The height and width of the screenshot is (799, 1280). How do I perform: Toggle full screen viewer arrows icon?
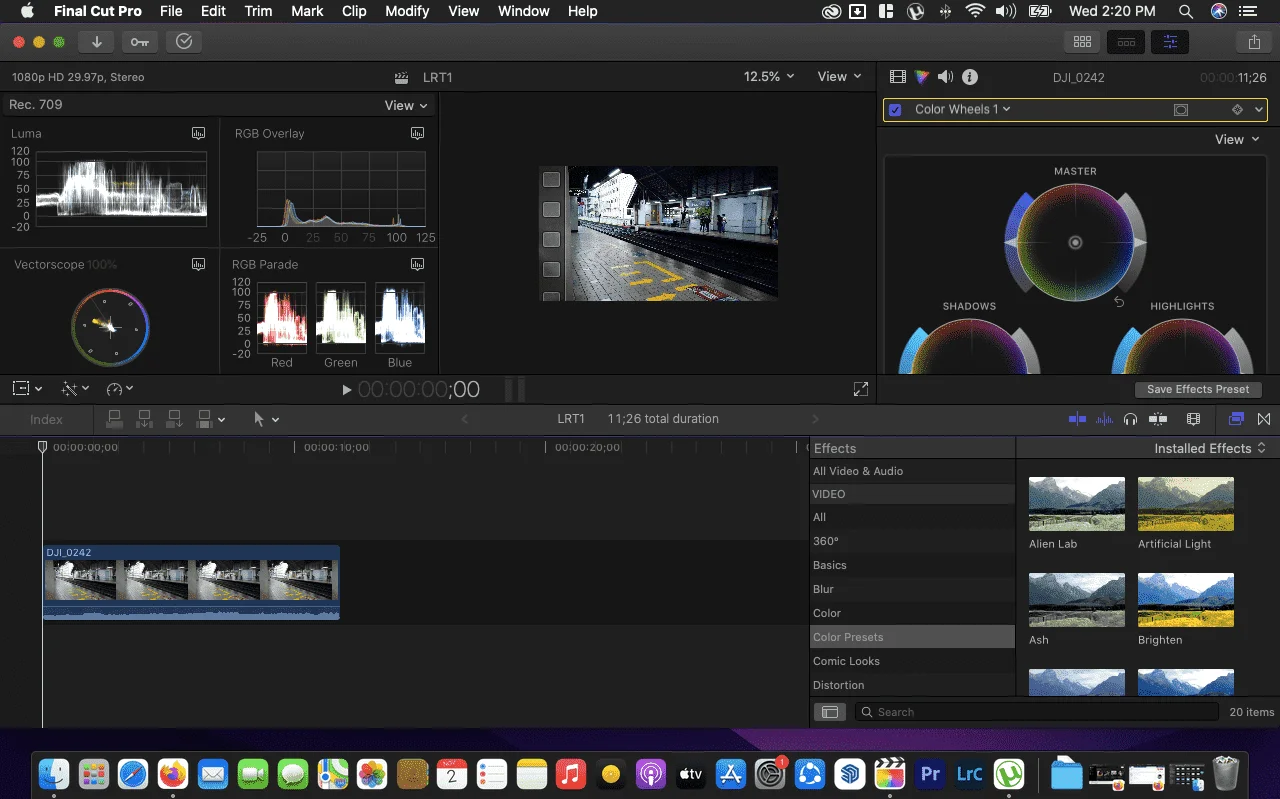pyautogui.click(x=860, y=389)
